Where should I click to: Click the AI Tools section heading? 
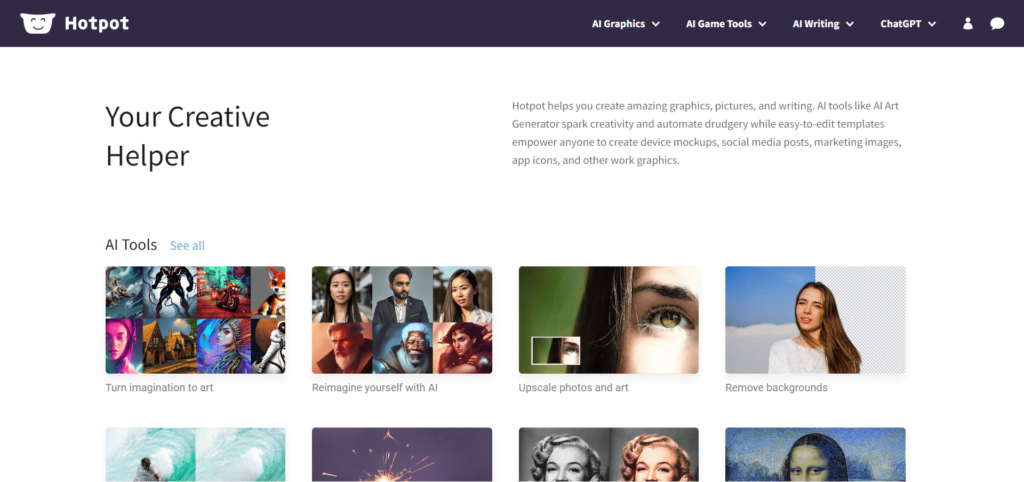tap(131, 245)
